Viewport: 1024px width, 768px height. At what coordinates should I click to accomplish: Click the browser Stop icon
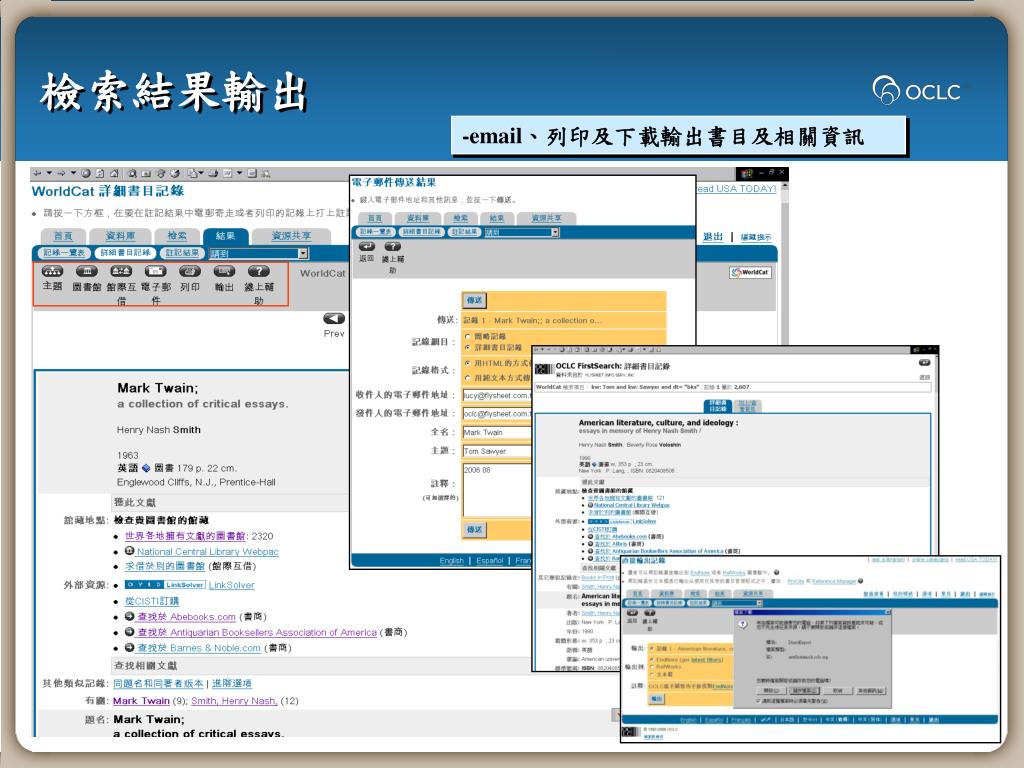[x=86, y=173]
